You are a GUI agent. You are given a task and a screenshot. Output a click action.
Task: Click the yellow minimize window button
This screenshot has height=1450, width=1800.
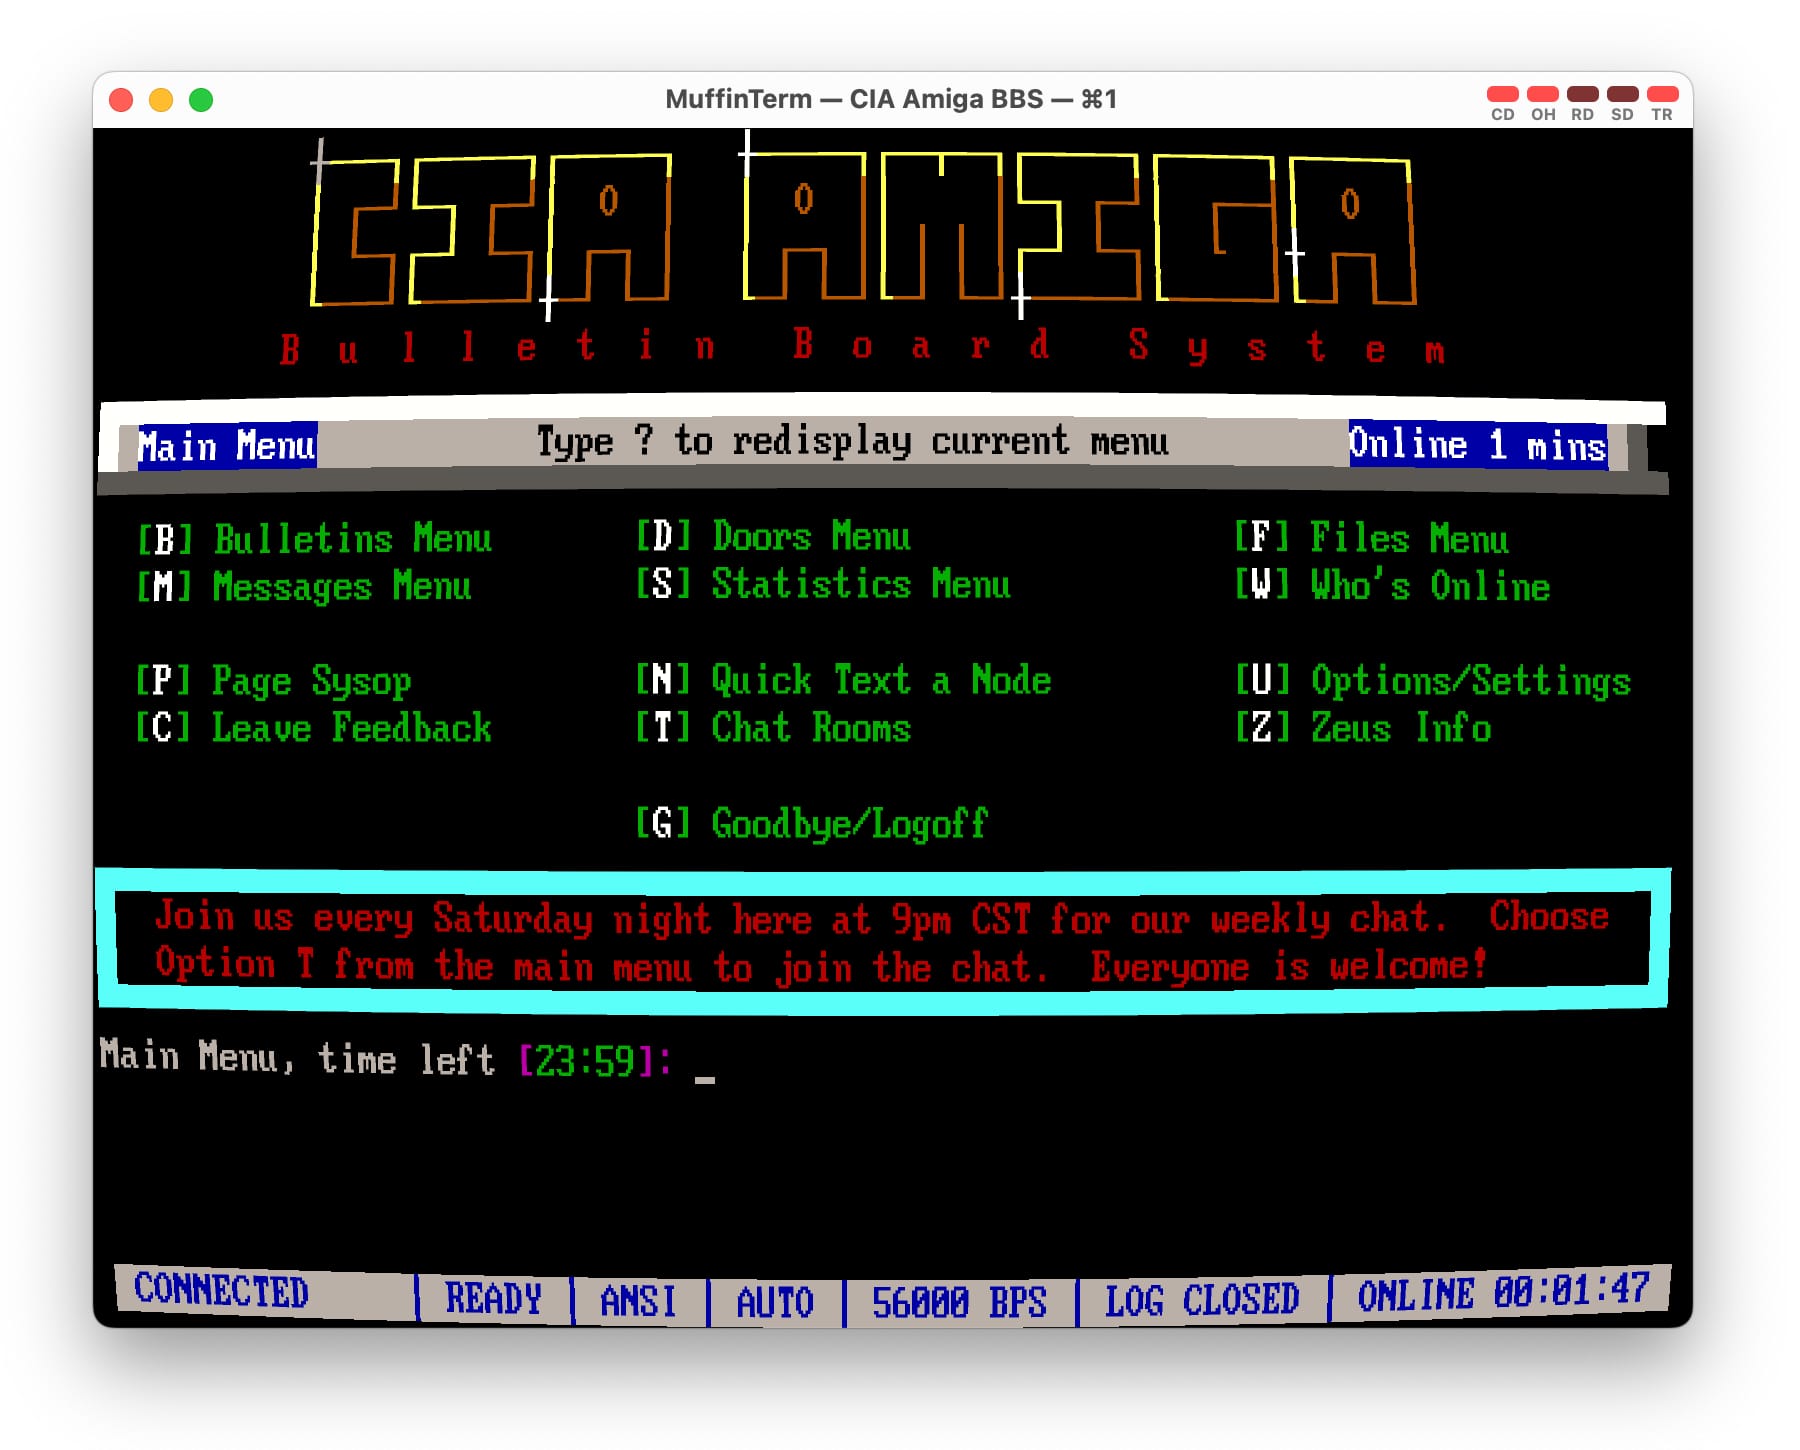click(x=161, y=100)
